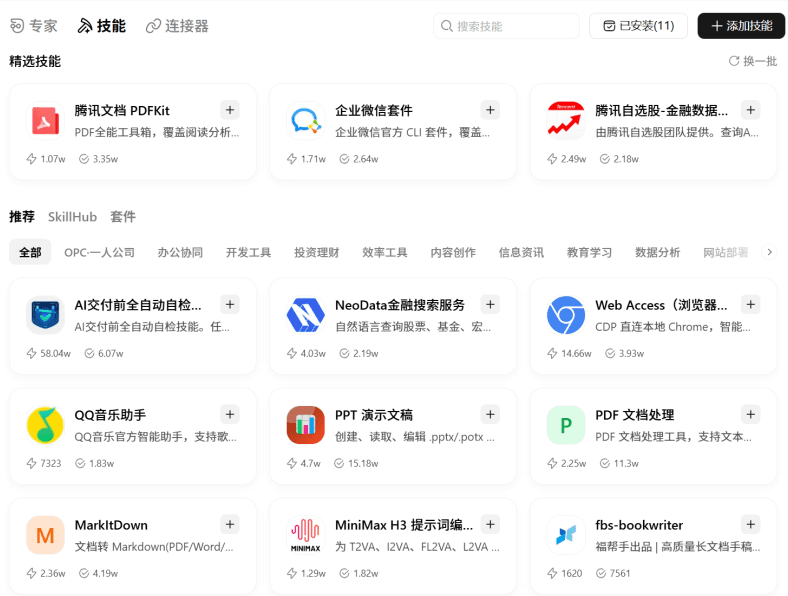This screenshot has height=596, width=788.
Task: Select the 推荐 section tab
Action: tap(22, 217)
